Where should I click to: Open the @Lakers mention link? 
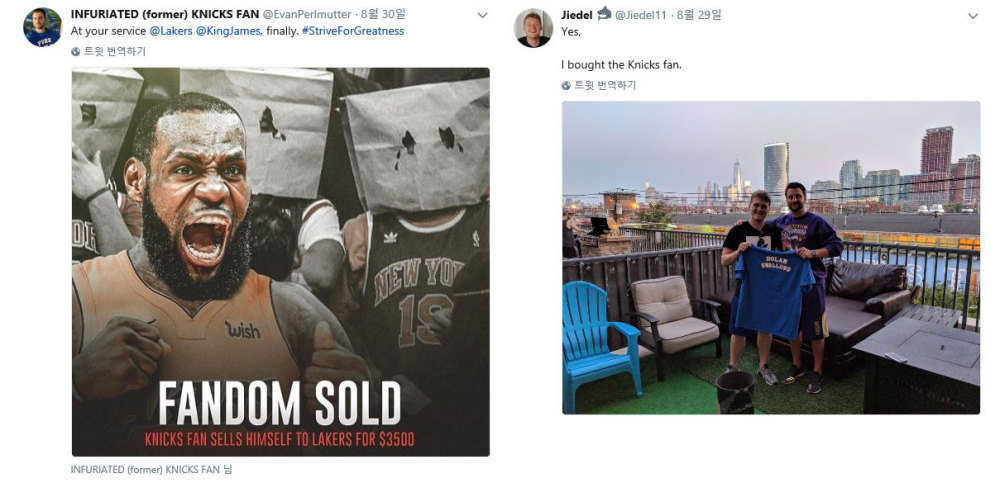coord(171,31)
